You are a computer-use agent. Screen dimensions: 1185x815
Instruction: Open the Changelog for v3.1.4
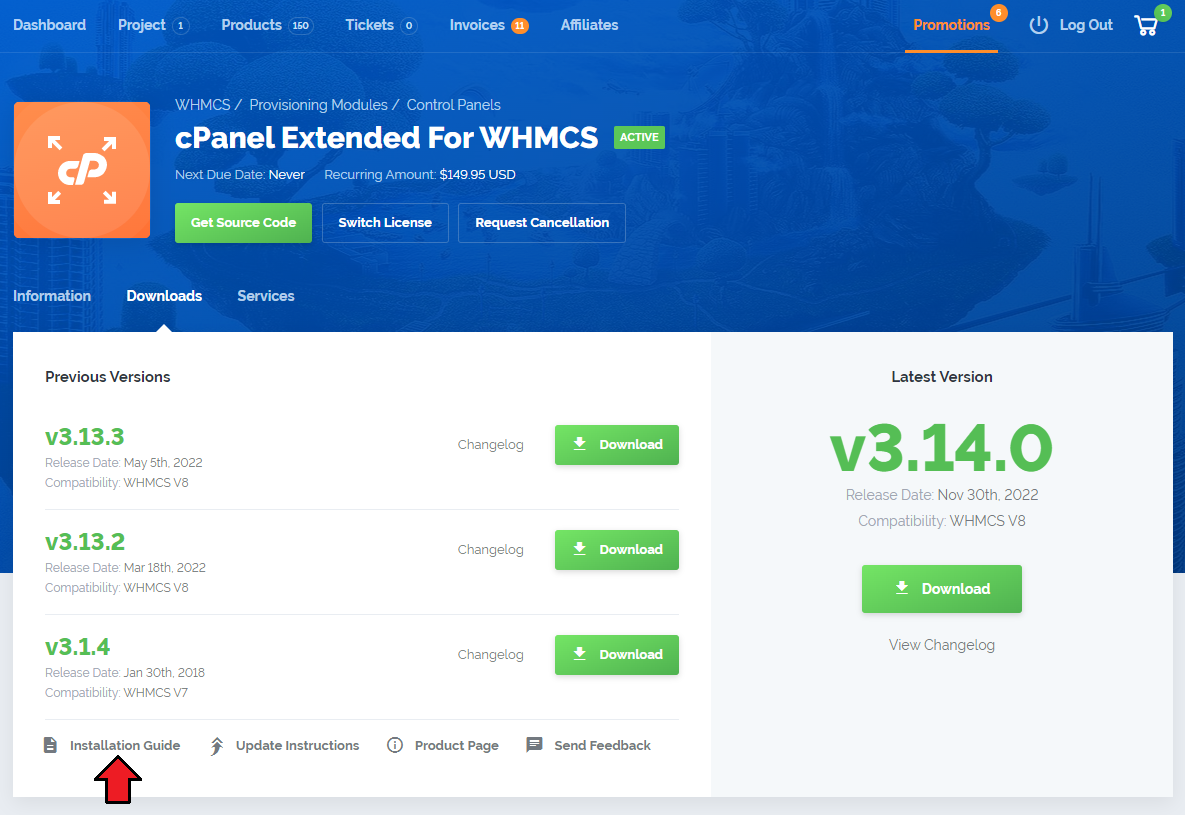tap(490, 655)
